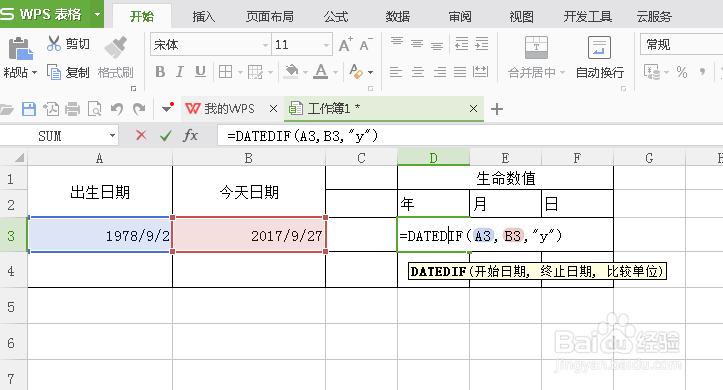Click the Paste clipboard icon
Viewport: 723px width, 390px height.
(x=21, y=48)
